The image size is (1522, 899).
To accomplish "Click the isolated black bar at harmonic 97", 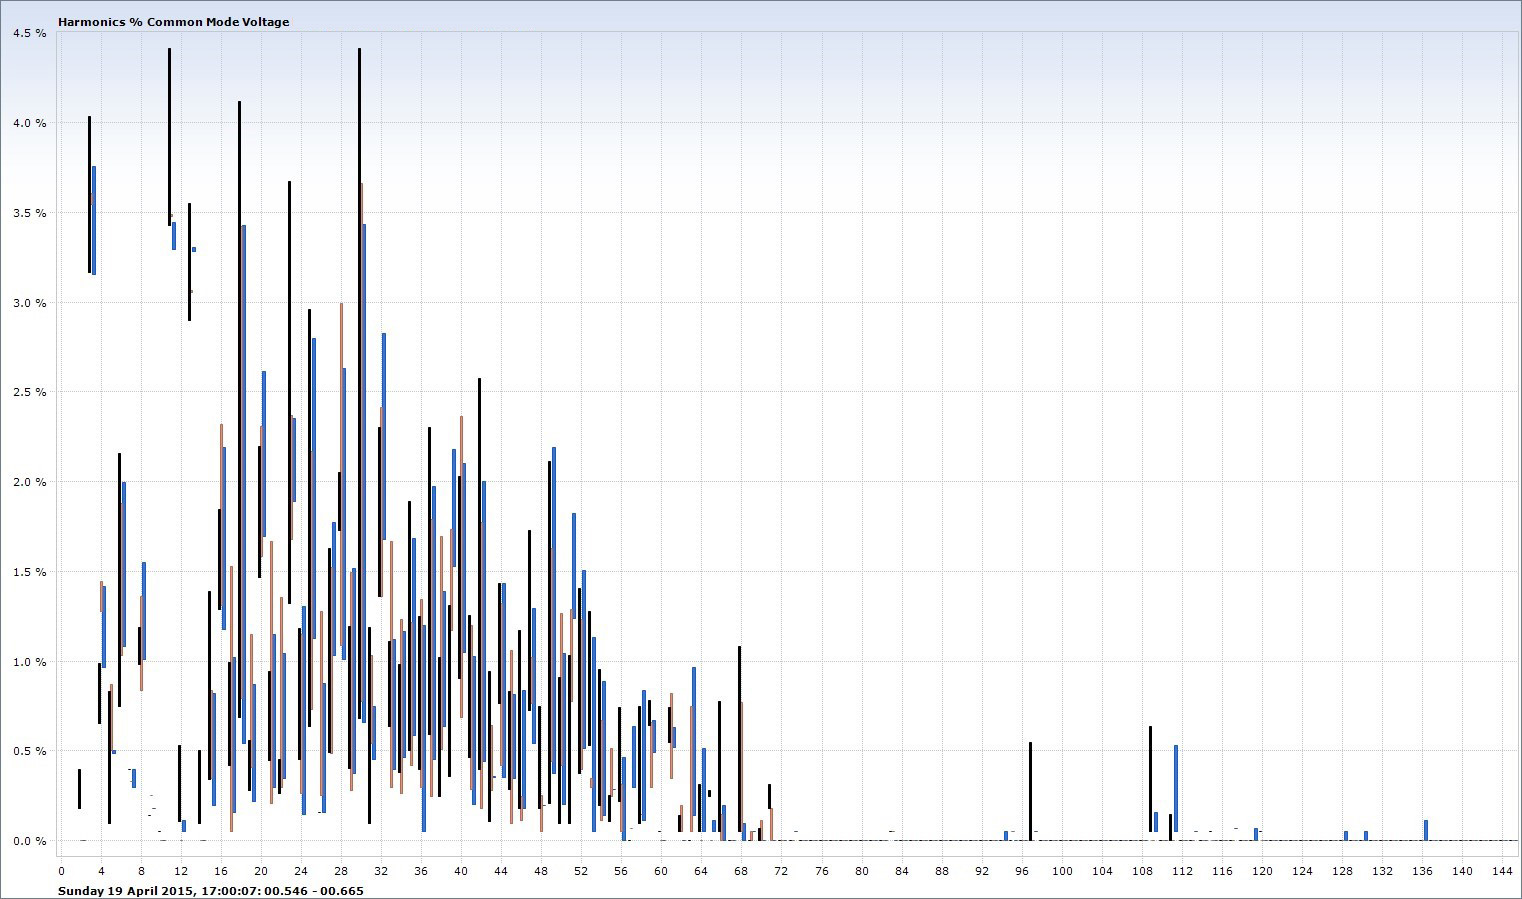I will 1030,792.
